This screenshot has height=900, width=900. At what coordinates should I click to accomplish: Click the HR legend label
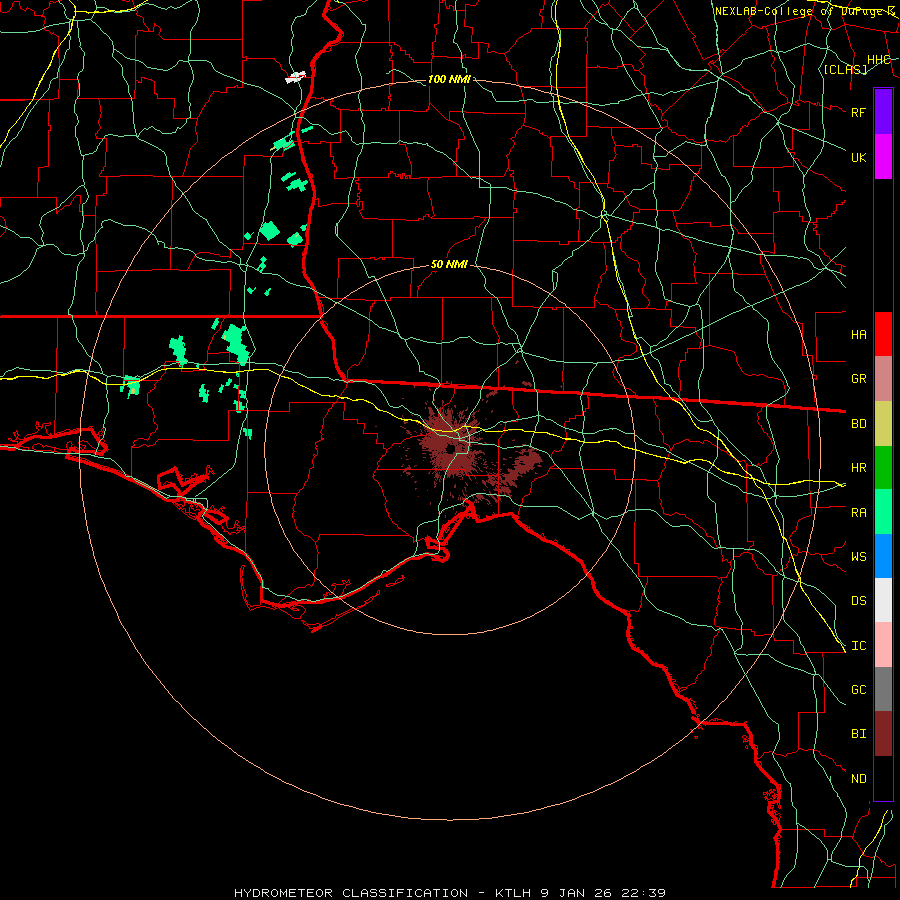pos(859,468)
